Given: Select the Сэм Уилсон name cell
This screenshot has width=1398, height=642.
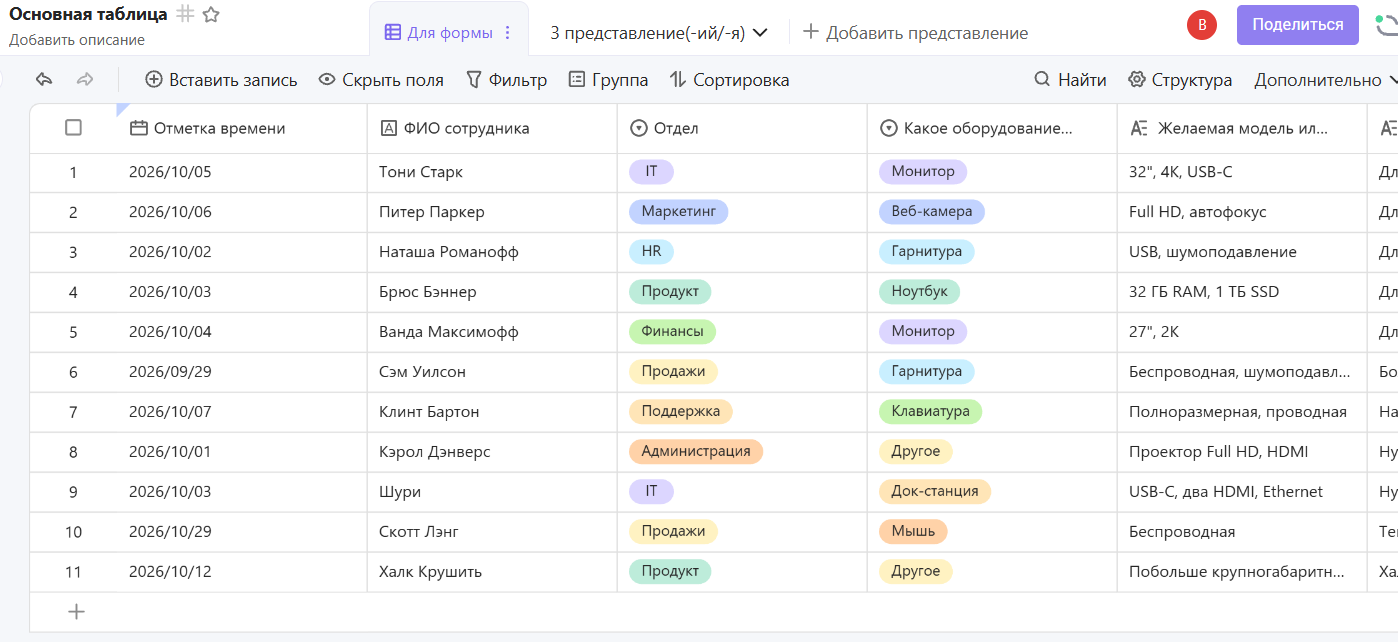Looking at the screenshot, I should [492, 372].
